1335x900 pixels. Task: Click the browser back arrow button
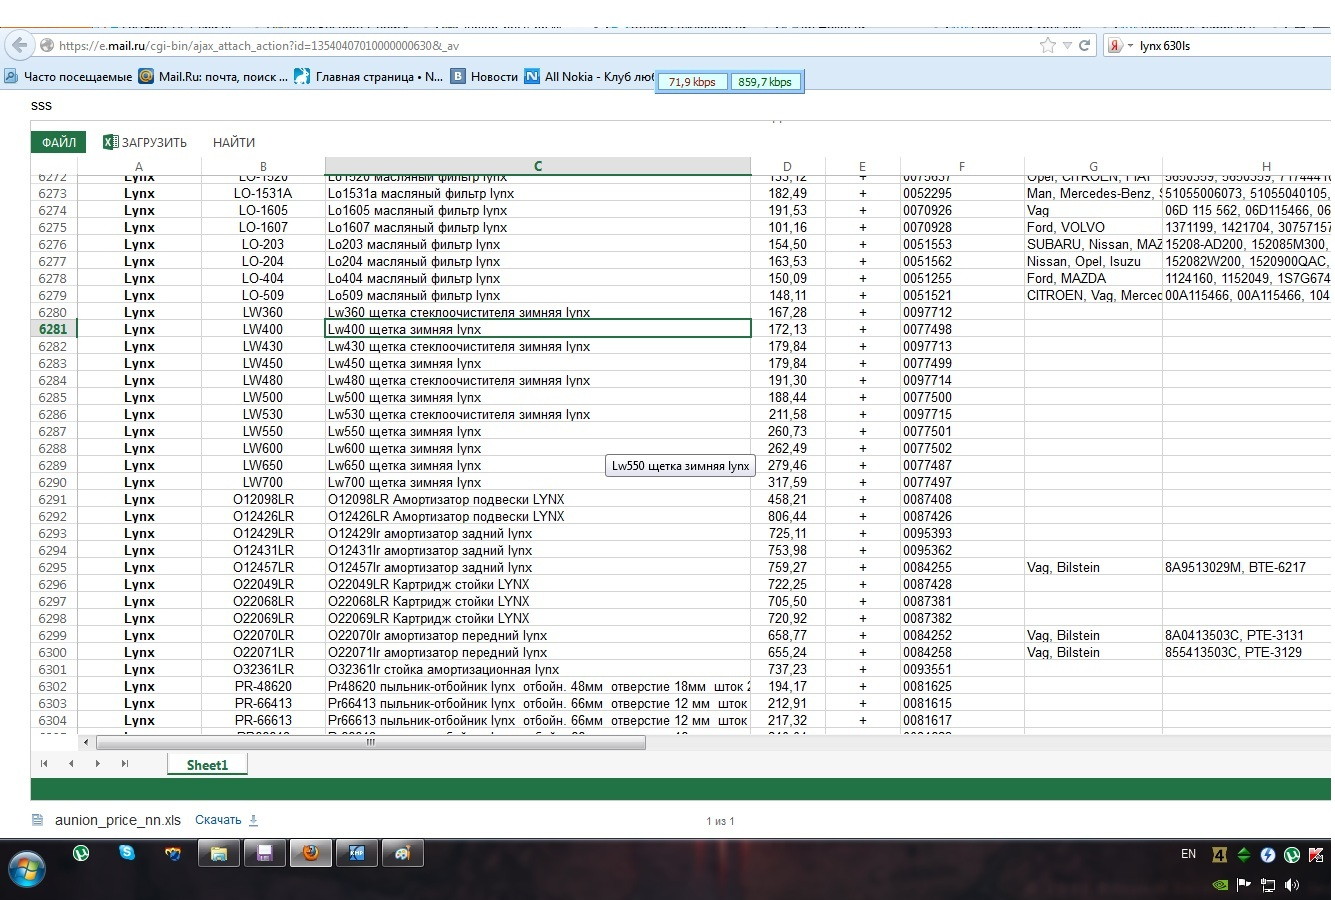(x=18, y=45)
